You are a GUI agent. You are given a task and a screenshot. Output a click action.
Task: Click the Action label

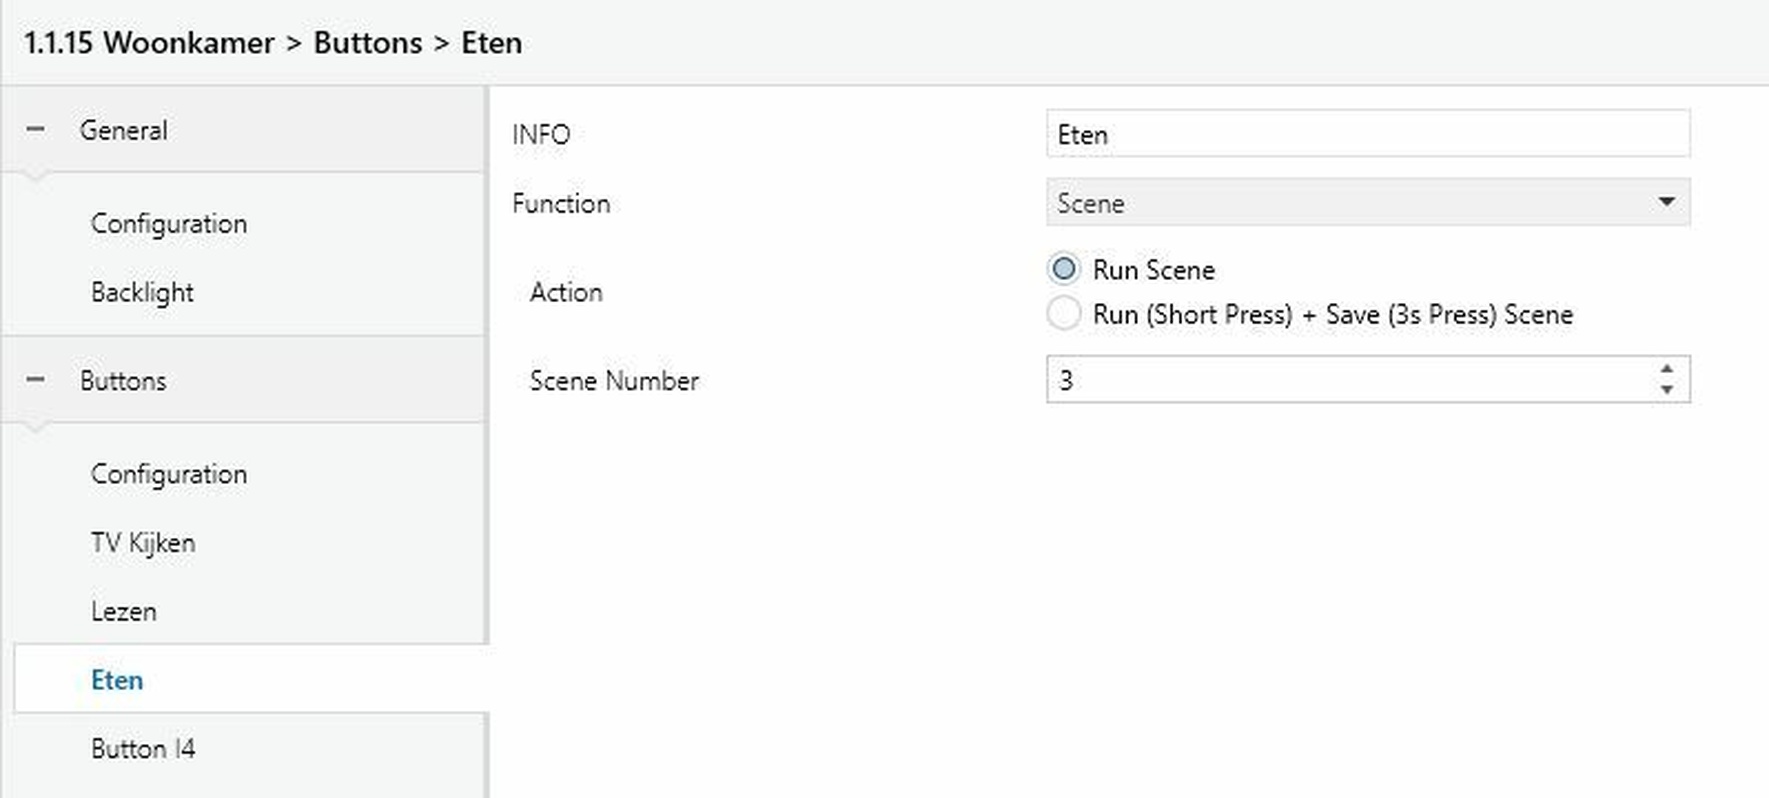(x=566, y=292)
